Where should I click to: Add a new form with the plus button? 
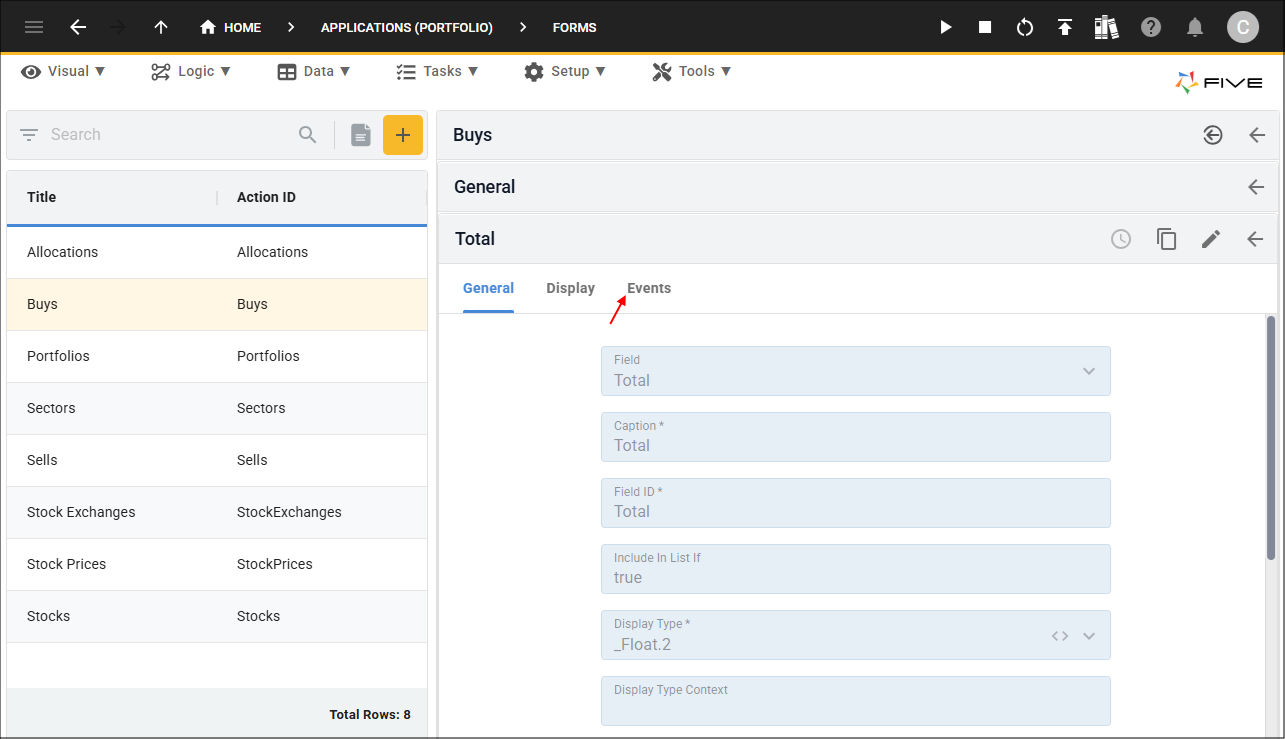[403, 135]
